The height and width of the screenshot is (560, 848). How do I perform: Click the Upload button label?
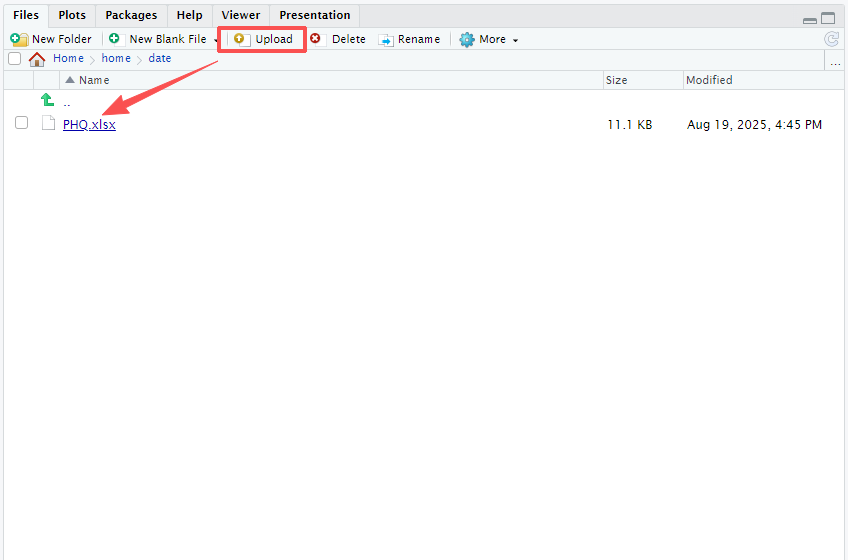274,39
